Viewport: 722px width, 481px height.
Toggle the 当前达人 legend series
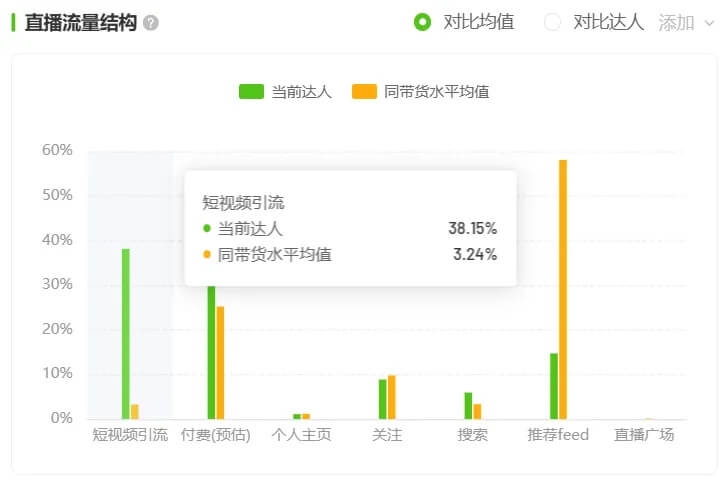(285, 92)
